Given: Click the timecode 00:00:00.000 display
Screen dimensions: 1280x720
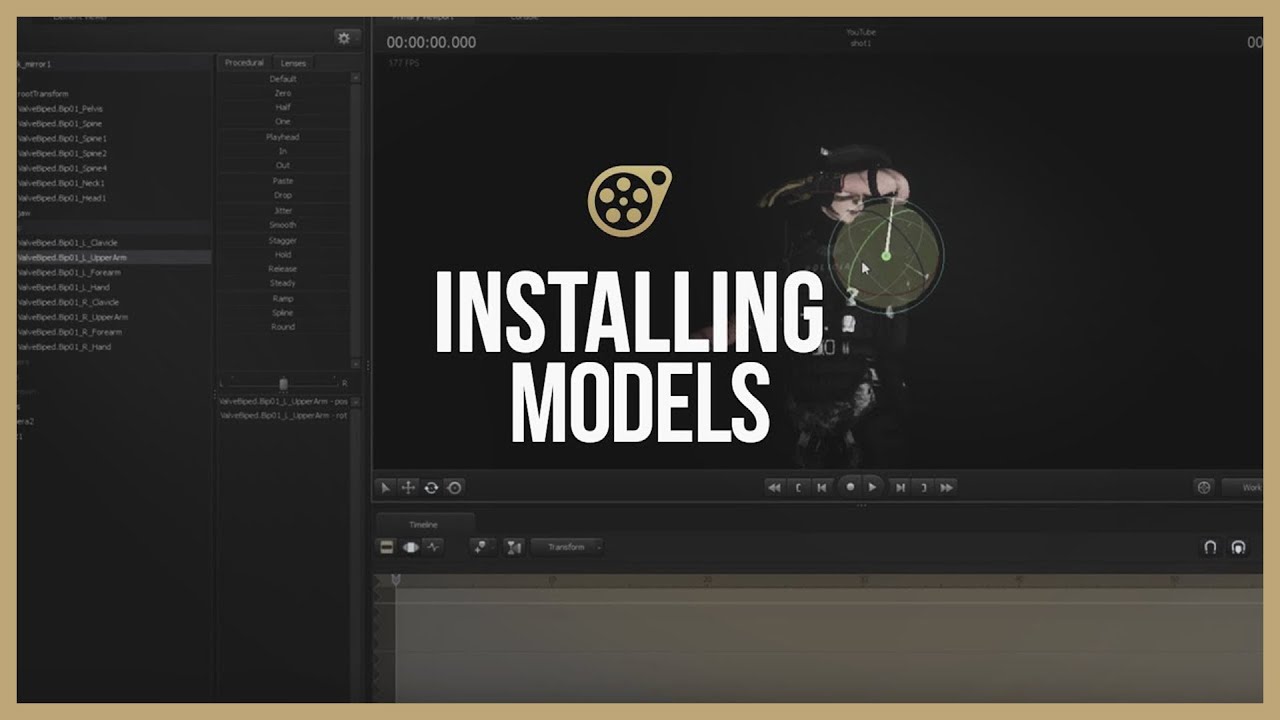Looking at the screenshot, I should [x=431, y=42].
